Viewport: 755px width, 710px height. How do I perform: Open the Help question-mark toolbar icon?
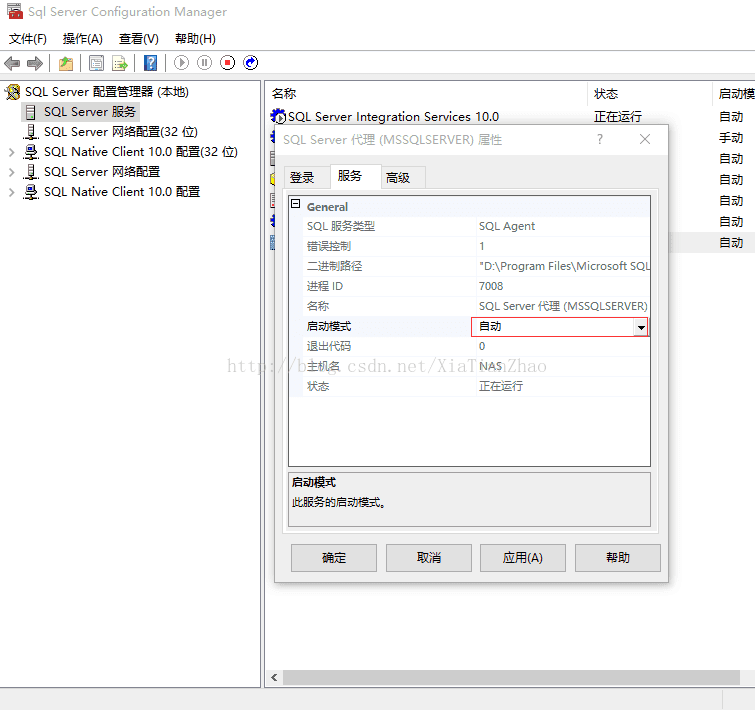coord(150,63)
